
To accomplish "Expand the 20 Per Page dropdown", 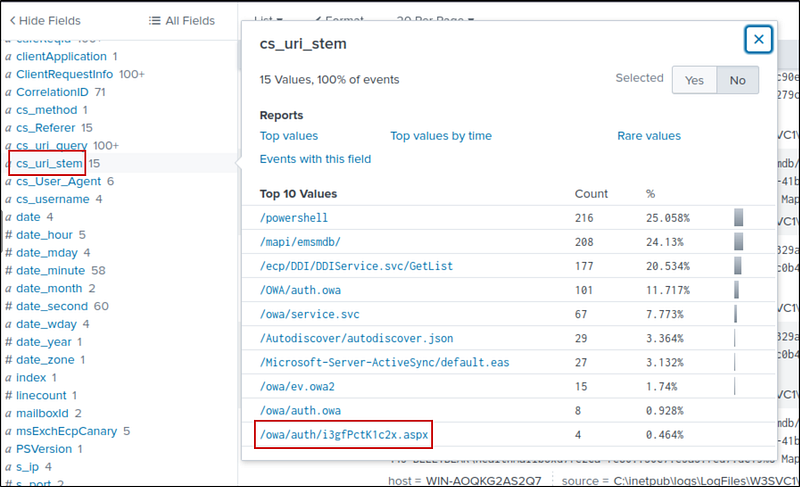I will (x=435, y=18).
